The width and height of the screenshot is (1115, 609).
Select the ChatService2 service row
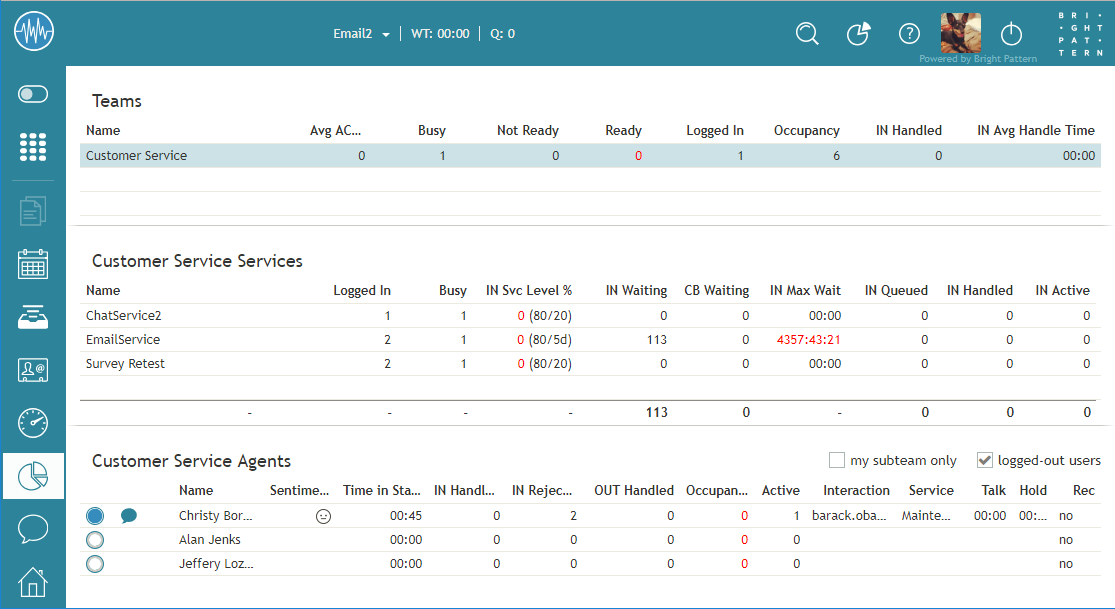[x=590, y=316]
